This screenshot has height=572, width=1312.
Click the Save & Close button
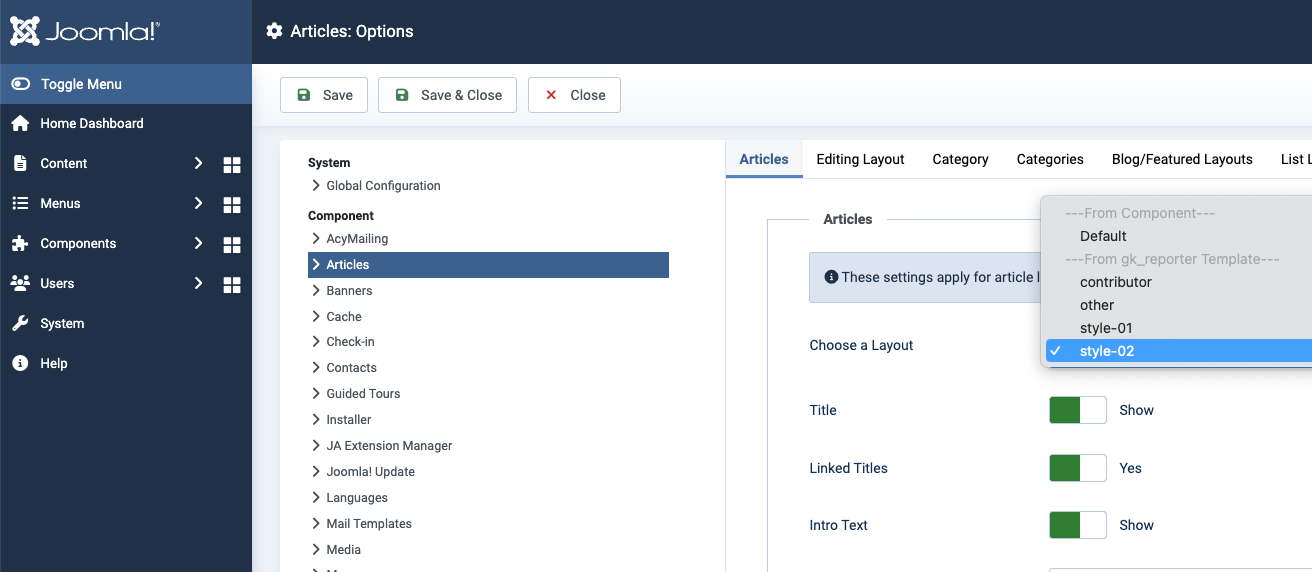(x=447, y=95)
